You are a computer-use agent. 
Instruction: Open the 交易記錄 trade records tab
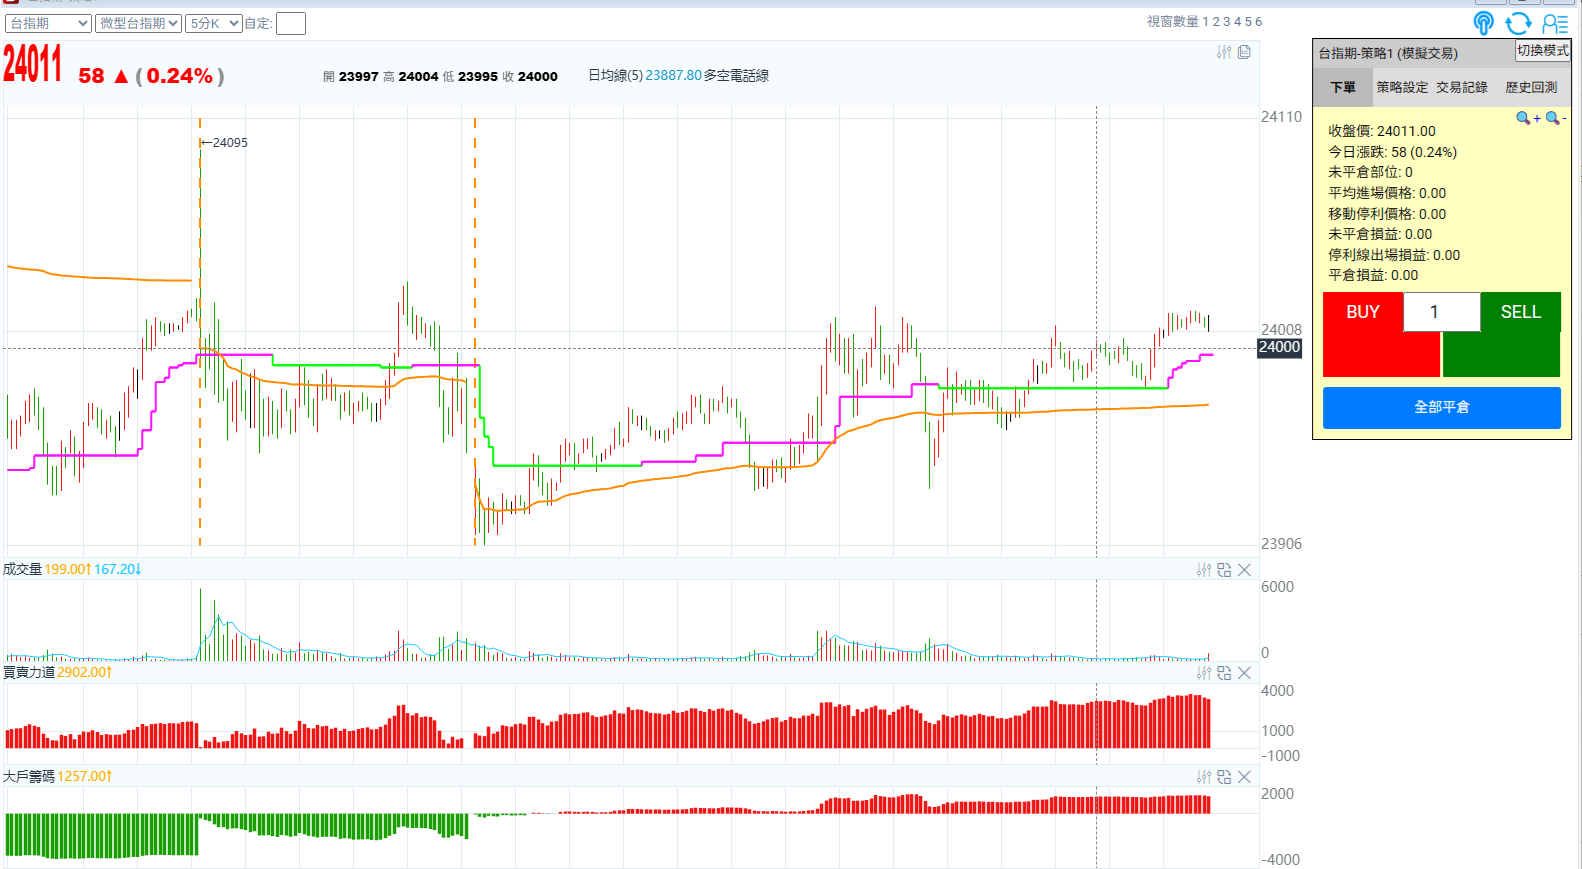[1462, 88]
